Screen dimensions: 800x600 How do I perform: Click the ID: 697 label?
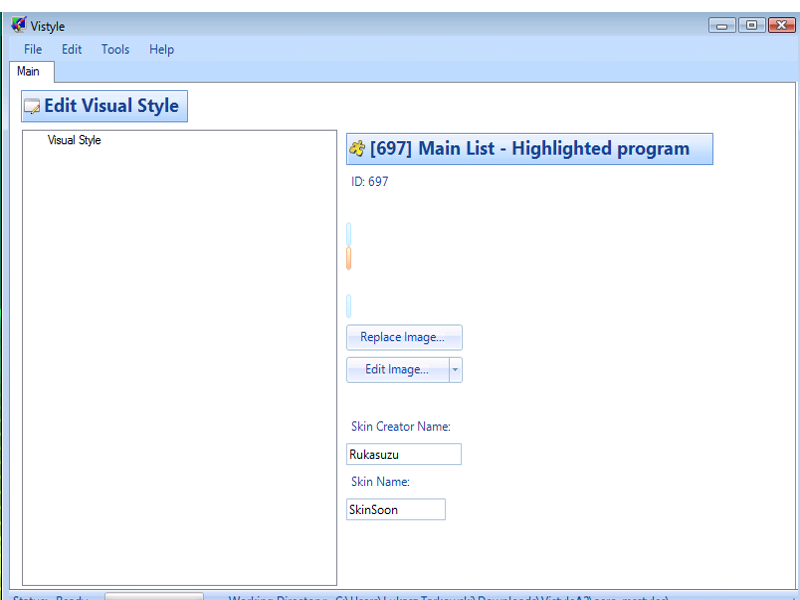[369, 182]
